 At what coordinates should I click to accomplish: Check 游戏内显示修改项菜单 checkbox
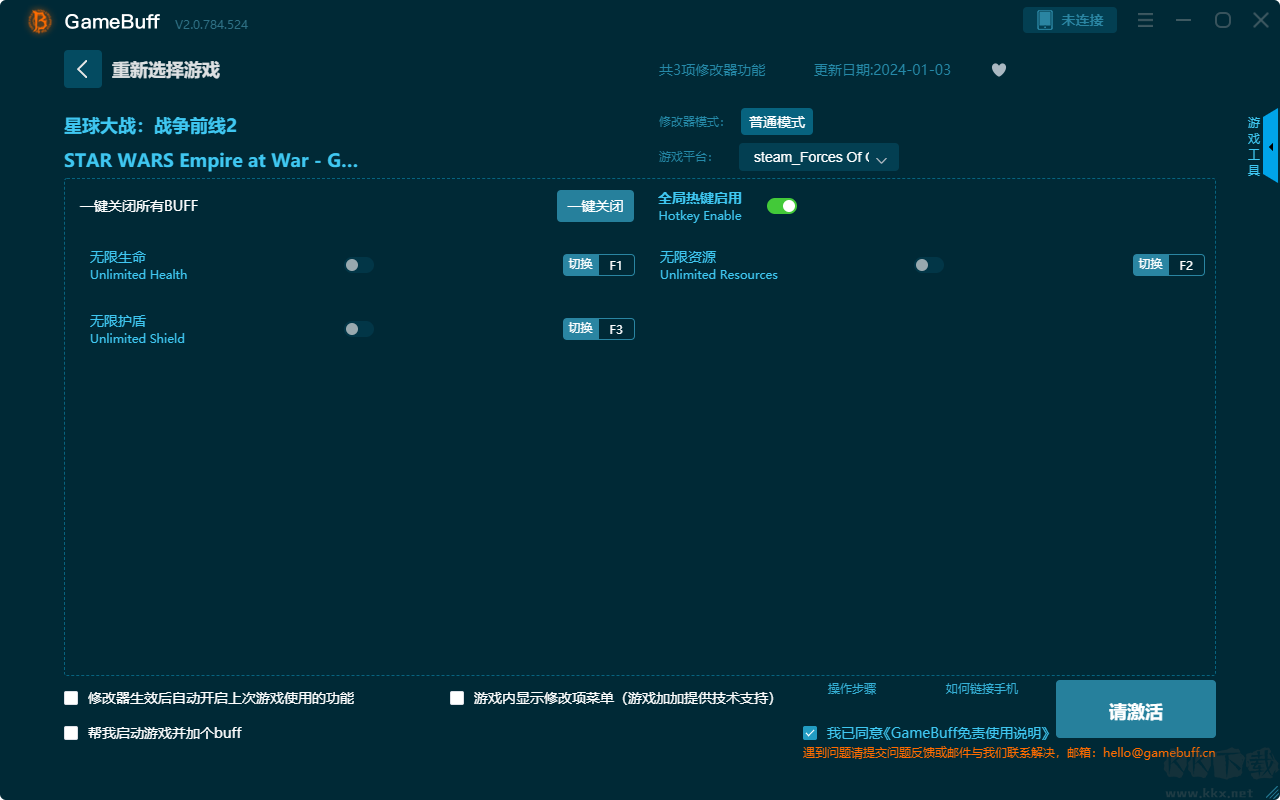(x=457, y=698)
